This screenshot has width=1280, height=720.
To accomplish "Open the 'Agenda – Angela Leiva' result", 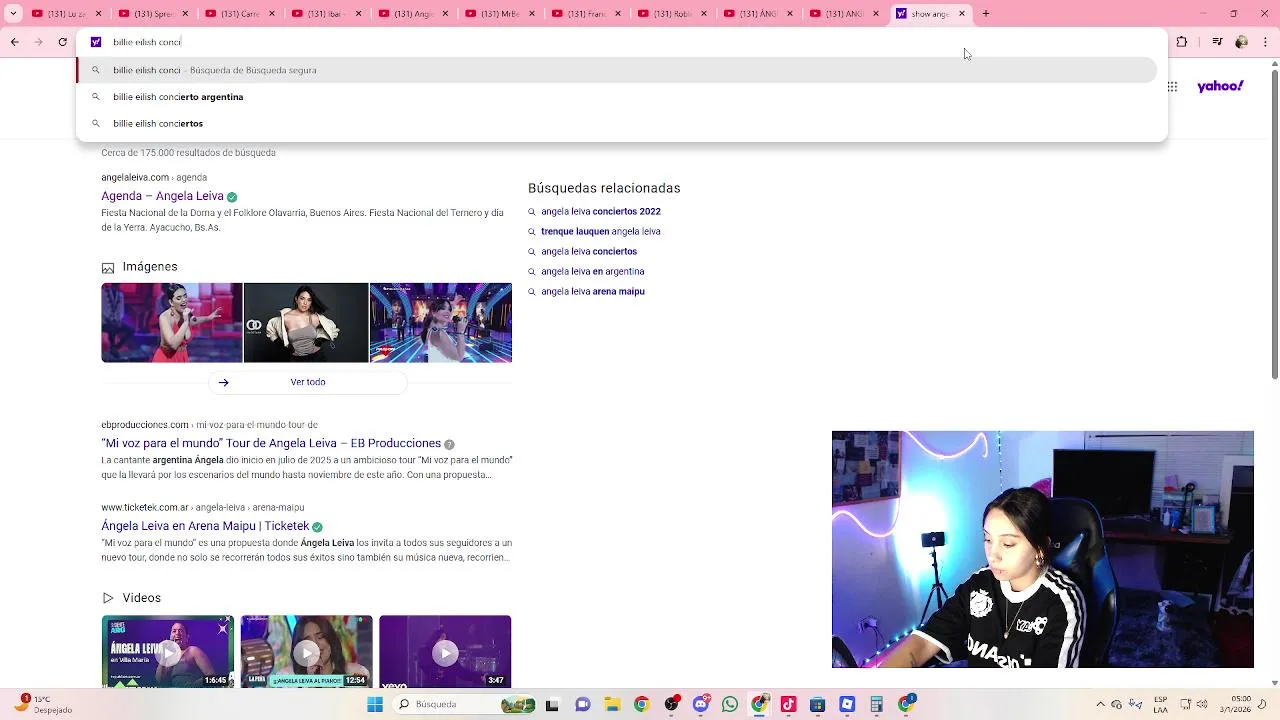I will pyautogui.click(x=162, y=196).
